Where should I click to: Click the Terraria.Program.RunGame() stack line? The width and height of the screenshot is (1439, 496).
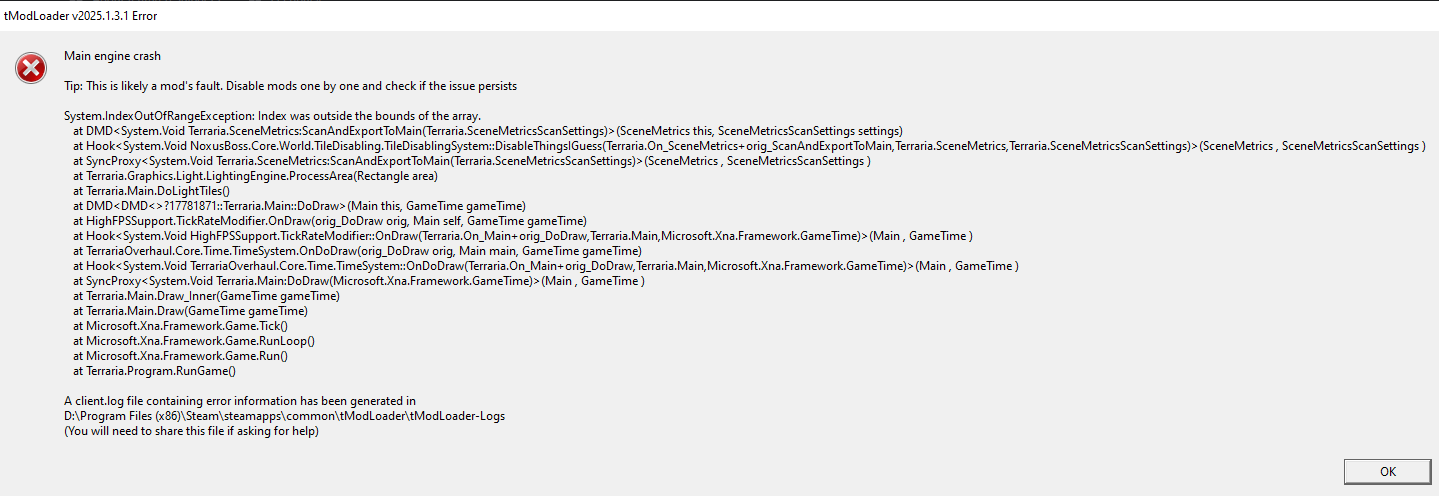(x=154, y=371)
